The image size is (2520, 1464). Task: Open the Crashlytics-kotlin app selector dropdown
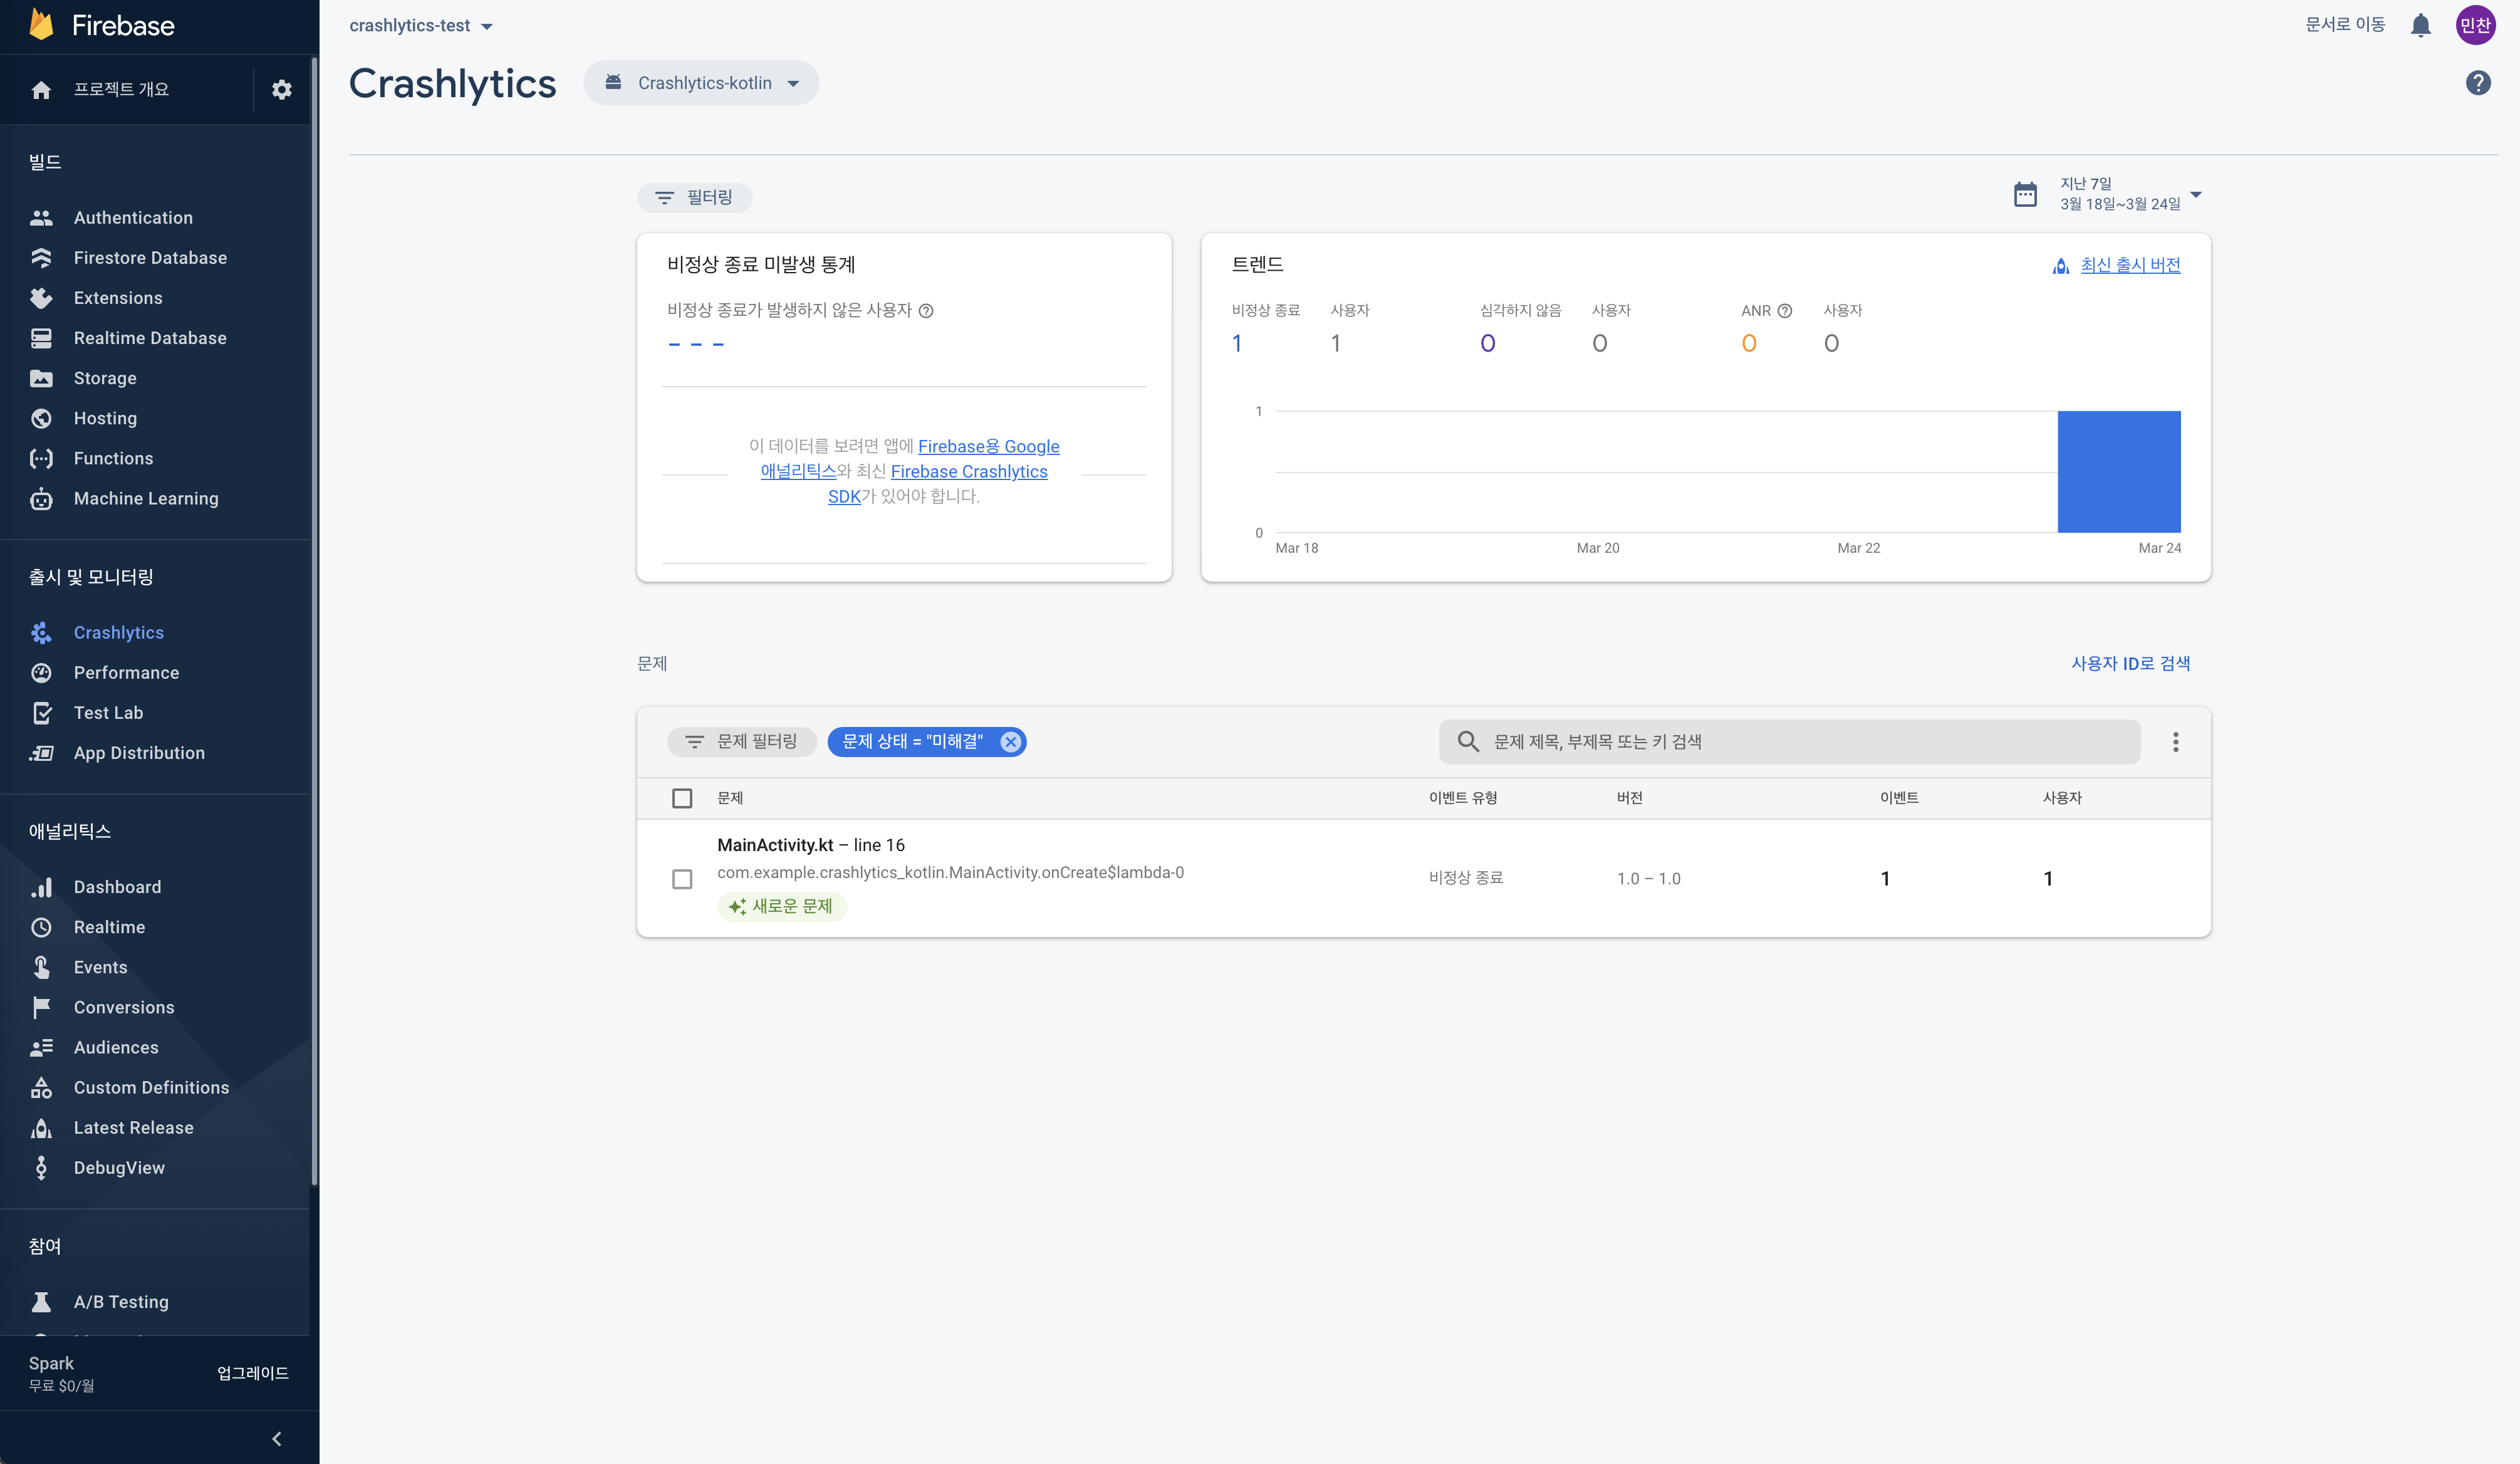[x=701, y=83]
